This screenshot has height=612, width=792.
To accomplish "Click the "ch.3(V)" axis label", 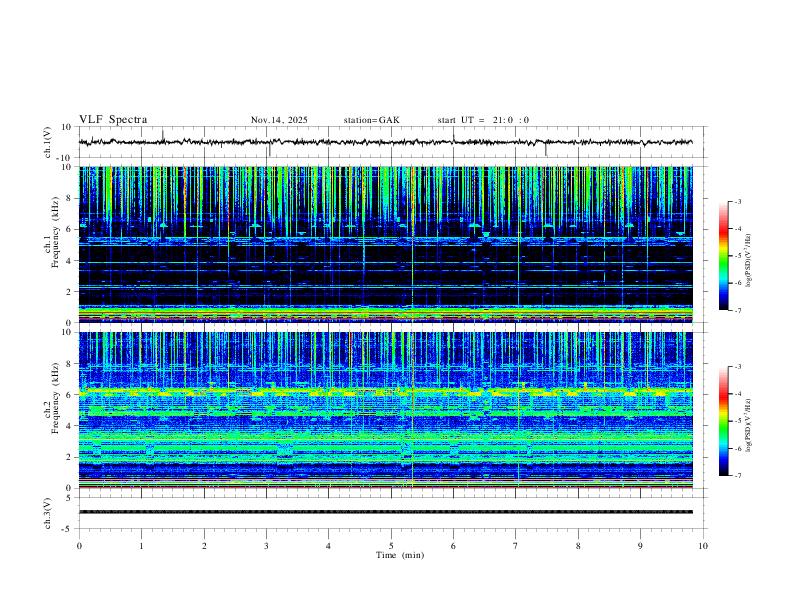I will coord(47,513).
